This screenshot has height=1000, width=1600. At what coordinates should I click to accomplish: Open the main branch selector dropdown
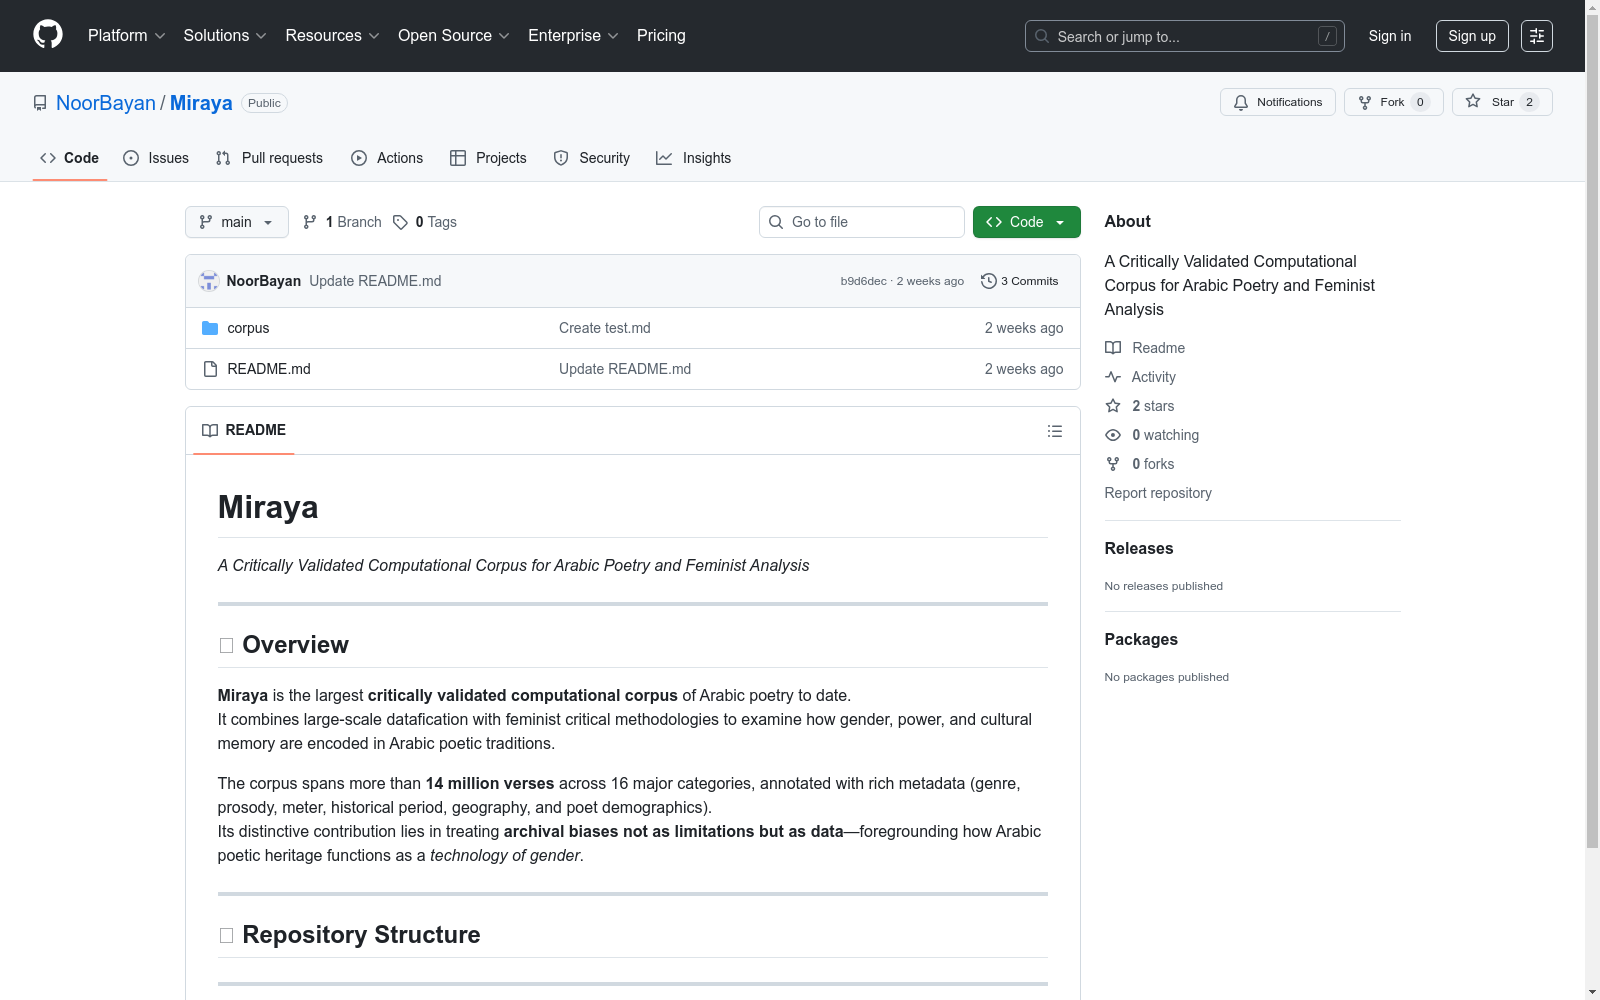[237, 222]
